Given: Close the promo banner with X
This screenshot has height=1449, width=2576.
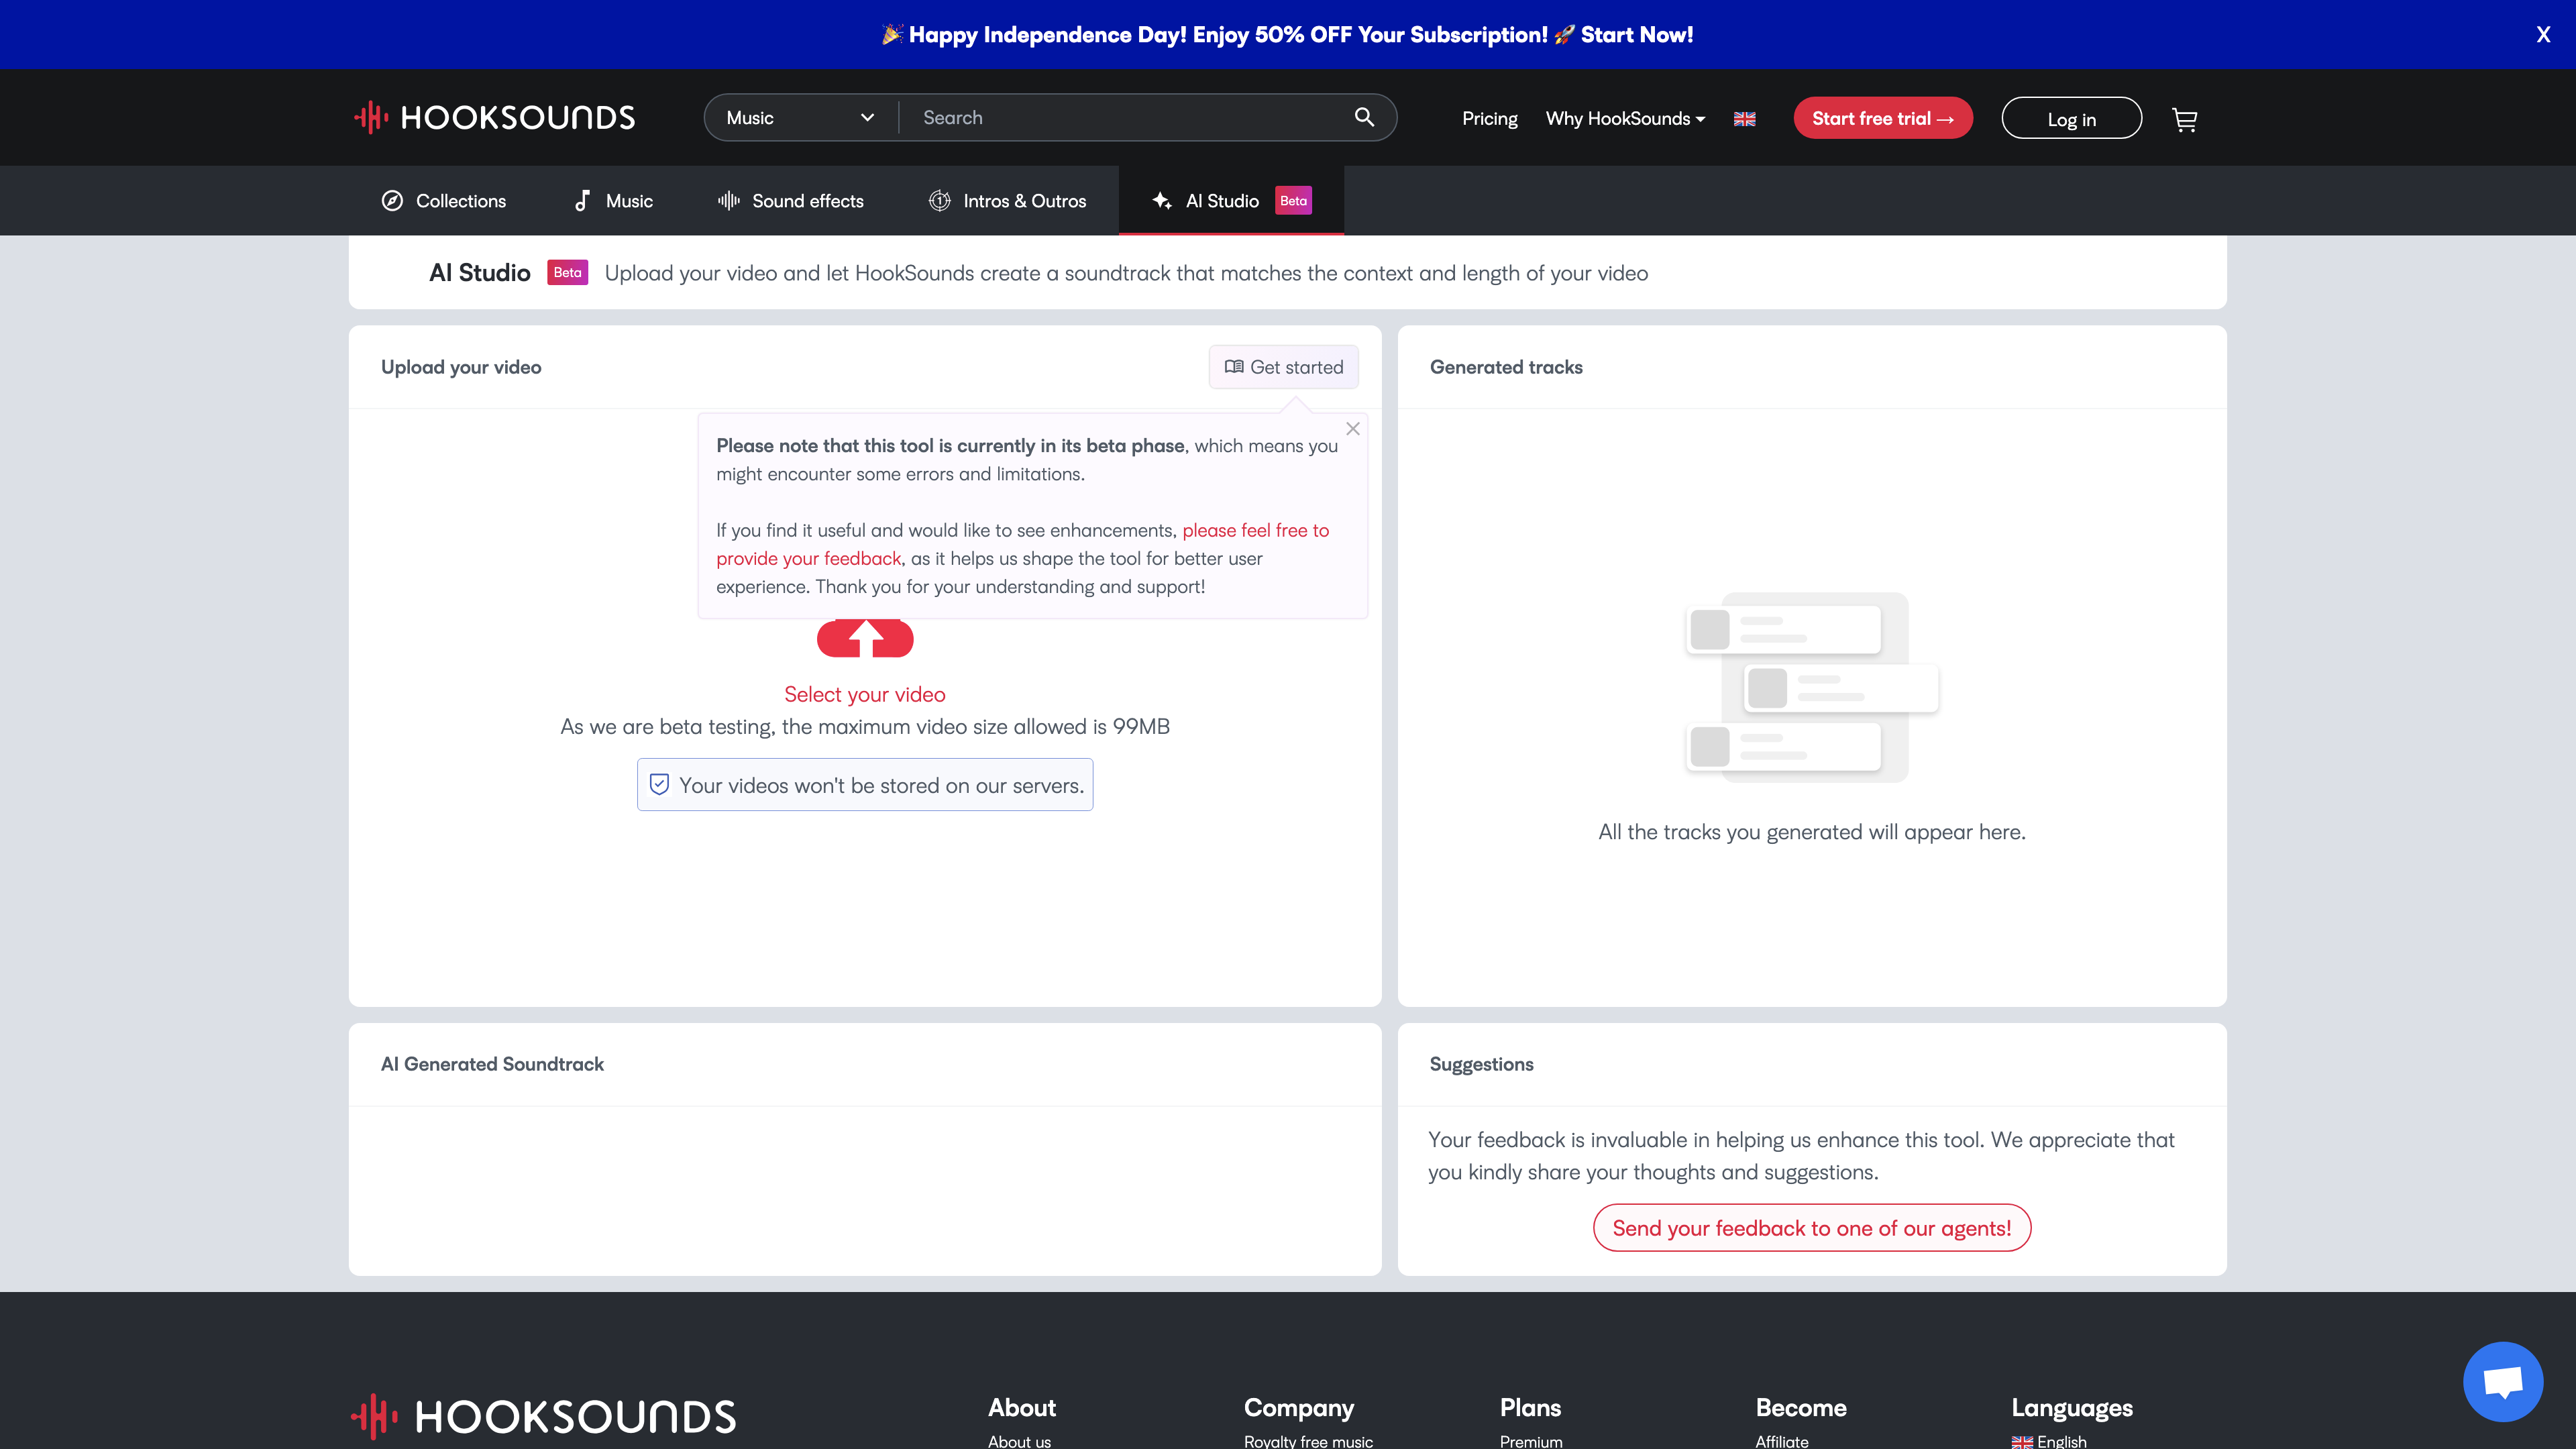Looking at the screenshot, I should pyautogui.click(x=2543, y=35).
